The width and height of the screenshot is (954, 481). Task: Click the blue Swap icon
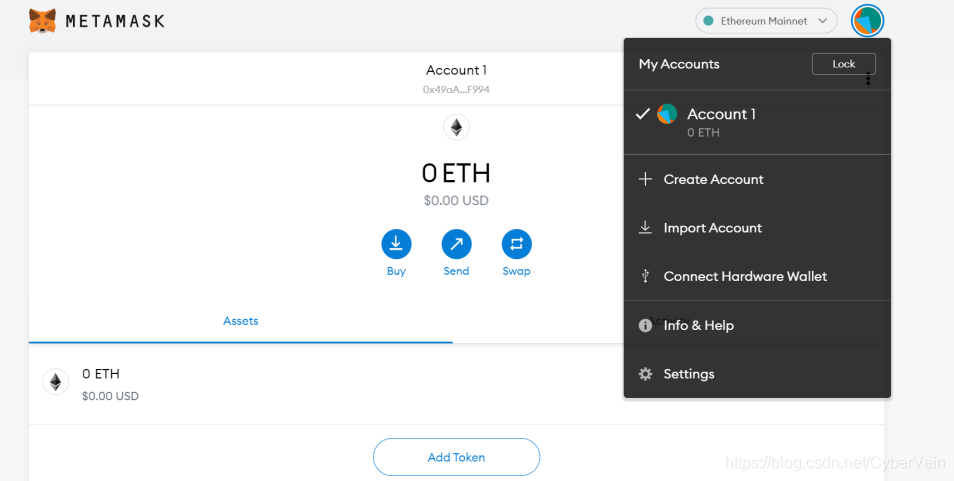click(x=517, y=244)
